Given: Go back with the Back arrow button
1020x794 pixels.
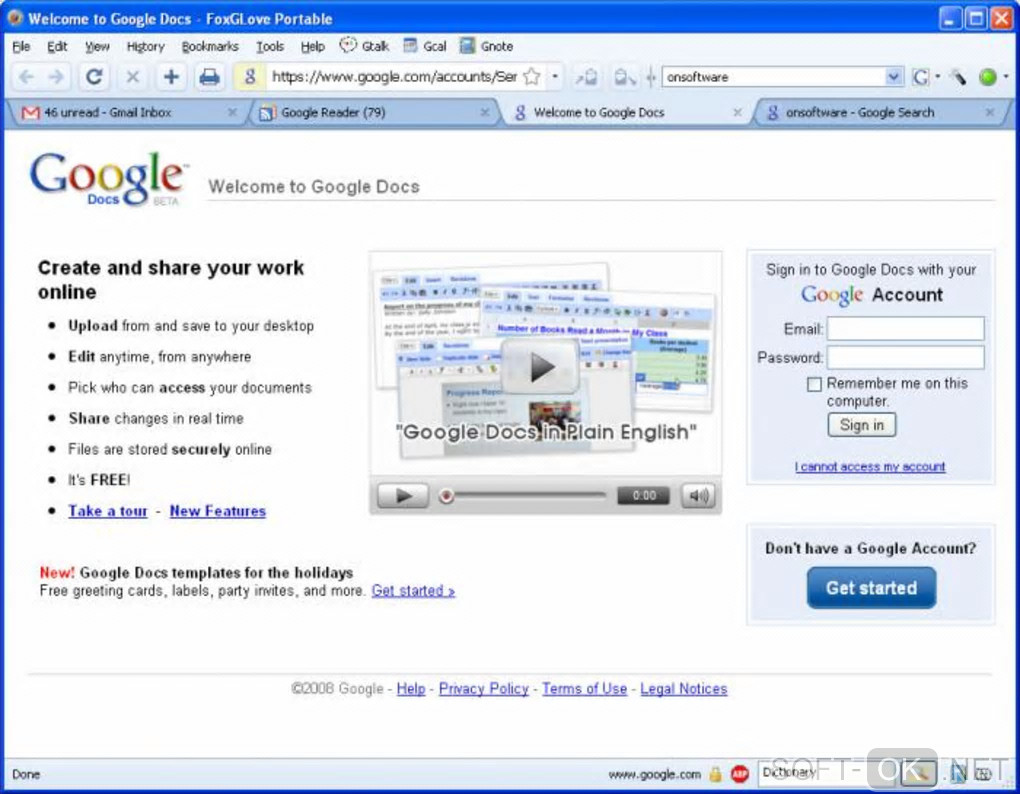Looking at the screenshot, I should tap(26, 77).
